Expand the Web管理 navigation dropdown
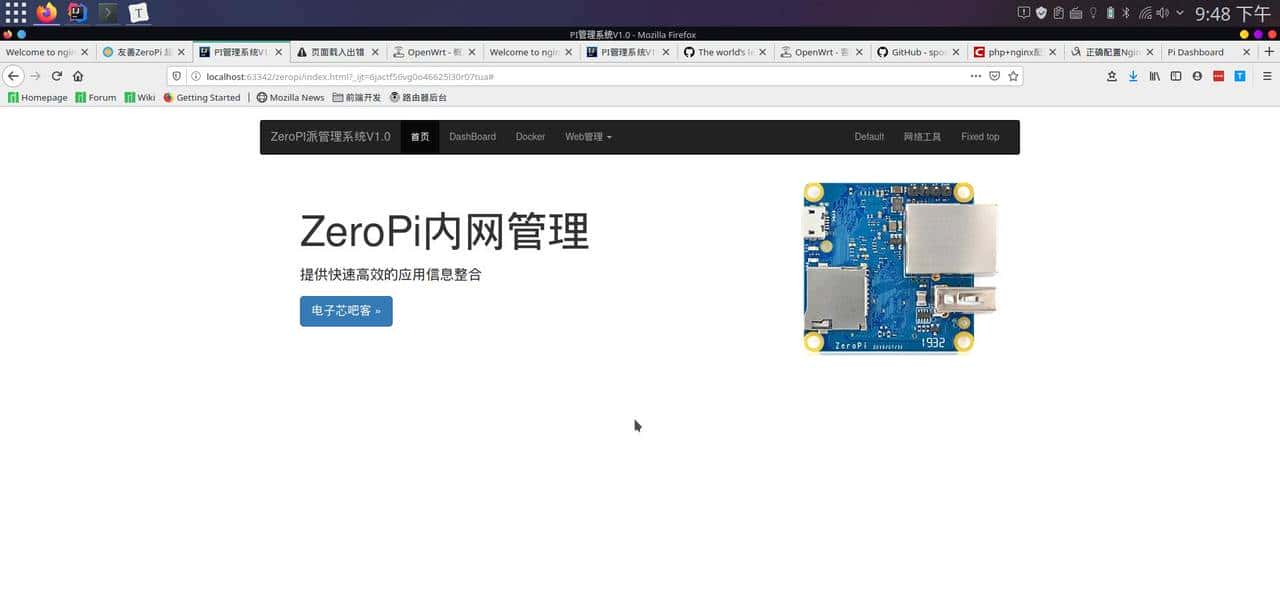This screenshot has width=1280, height=612. coord(587,137)
